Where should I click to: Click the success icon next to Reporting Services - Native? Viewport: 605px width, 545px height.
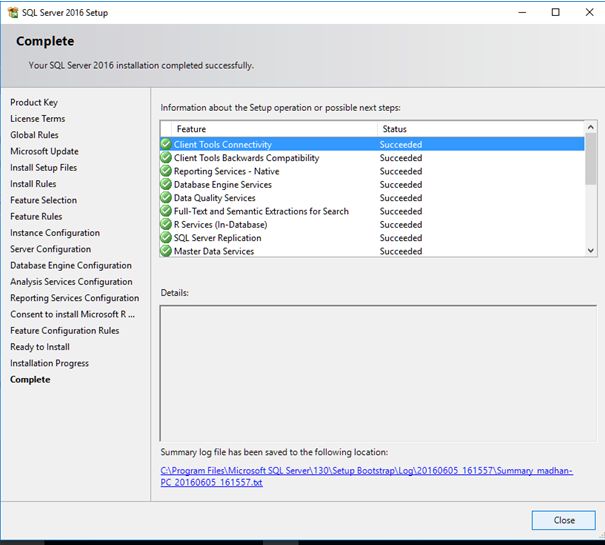pos(166,171)
